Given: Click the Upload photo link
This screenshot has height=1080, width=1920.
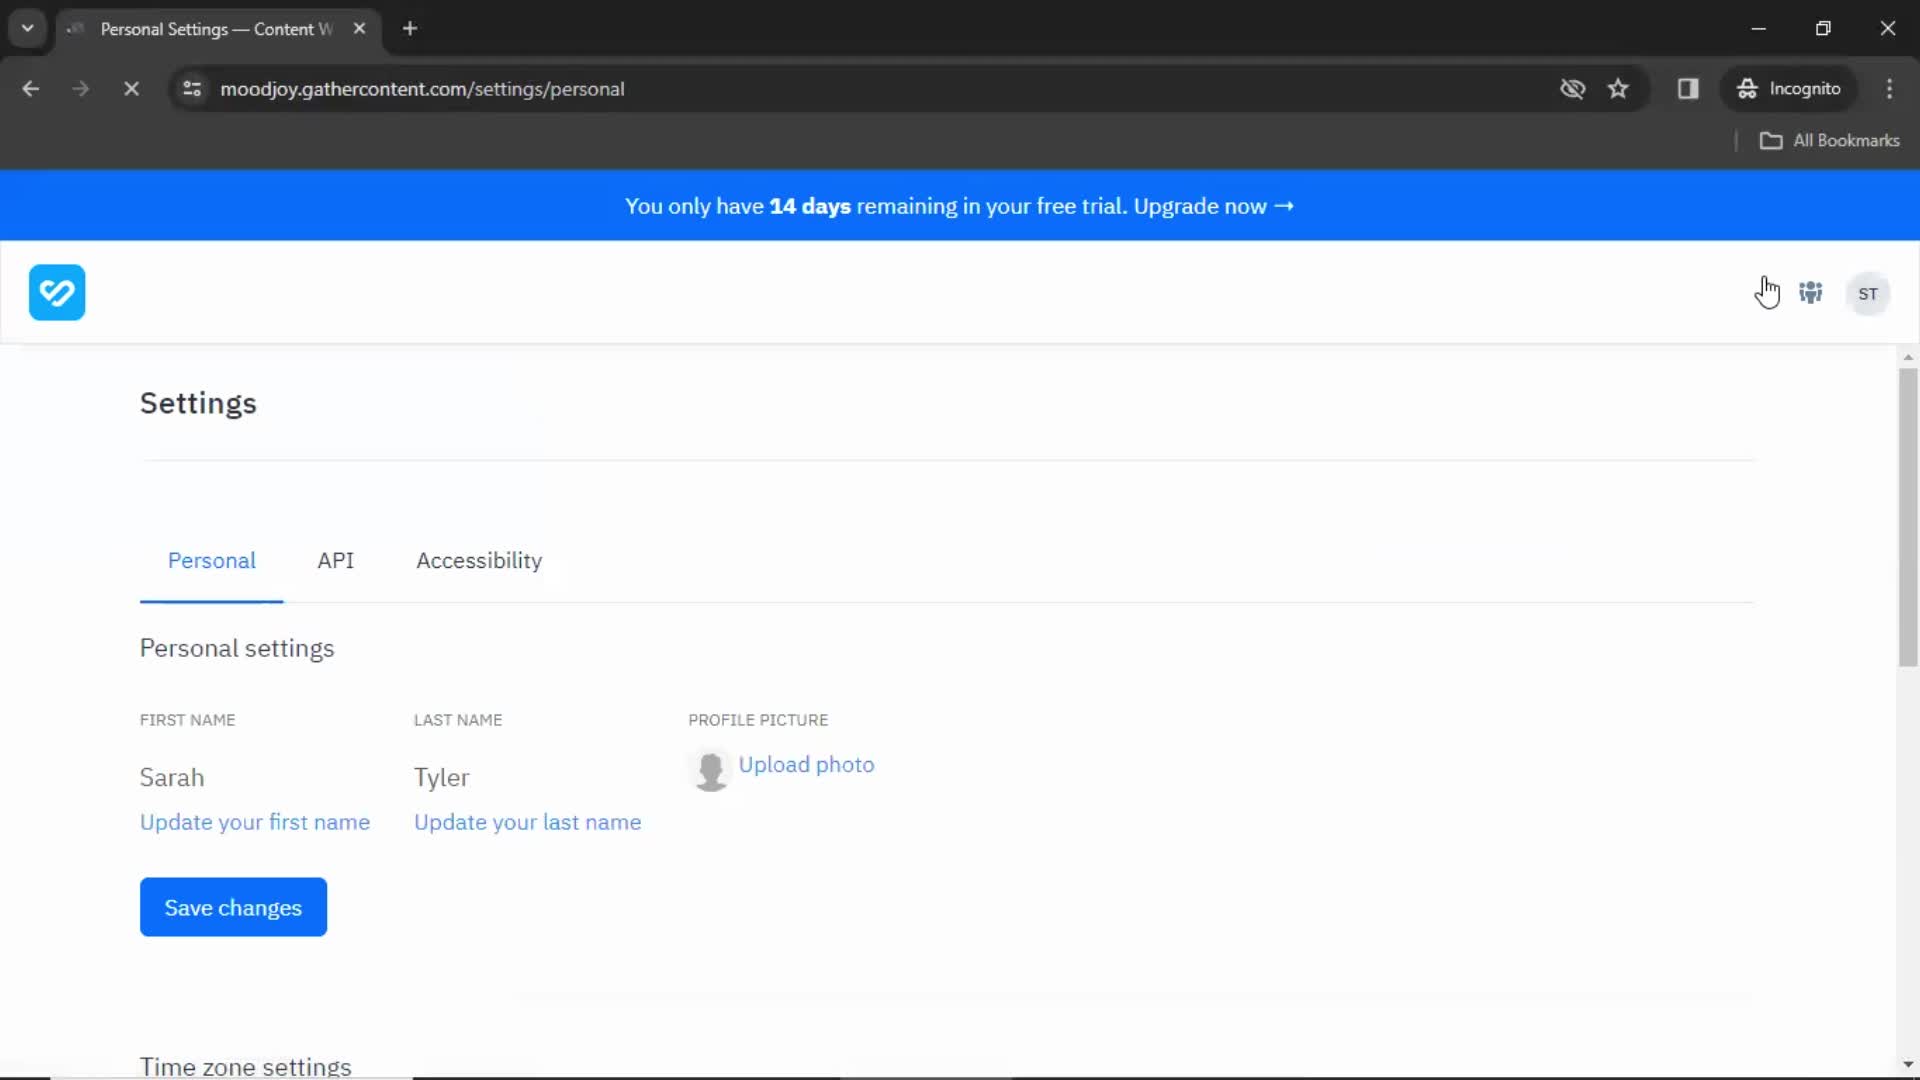Looking at the screenshot, I should (806, 765).
